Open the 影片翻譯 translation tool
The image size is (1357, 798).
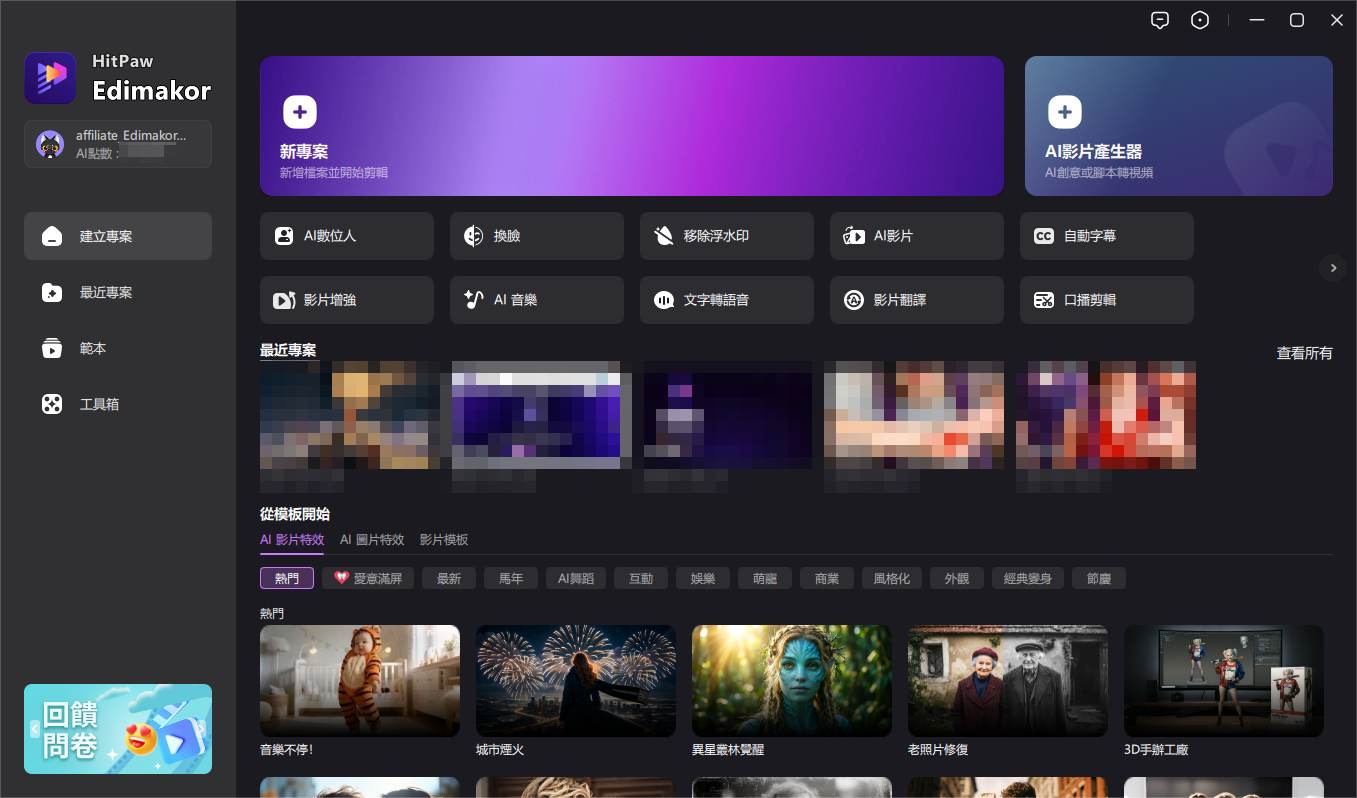(916, 300)
